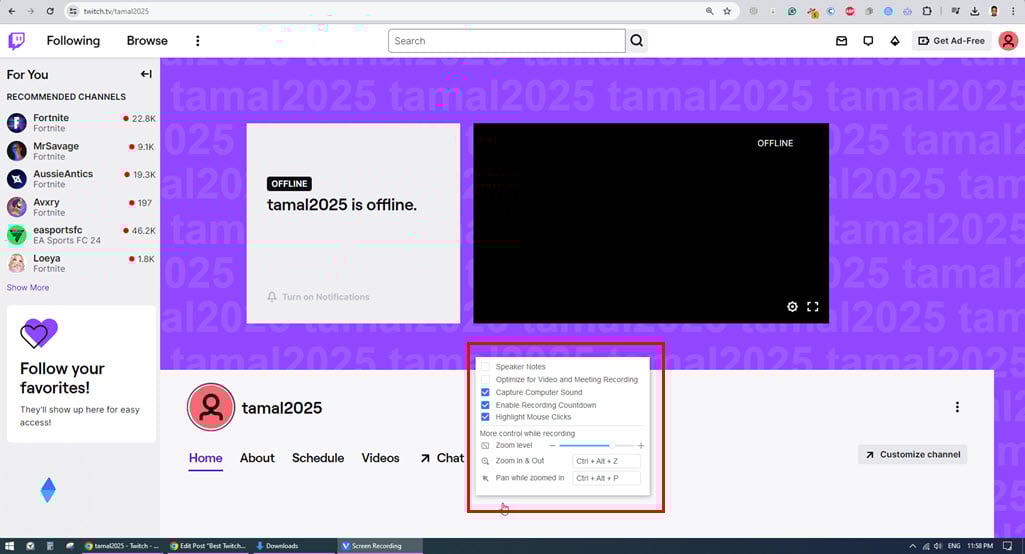Screen dimensions: 1025x554
Task: Adjust the Zoom level slider handle
Action: (612, 445)
